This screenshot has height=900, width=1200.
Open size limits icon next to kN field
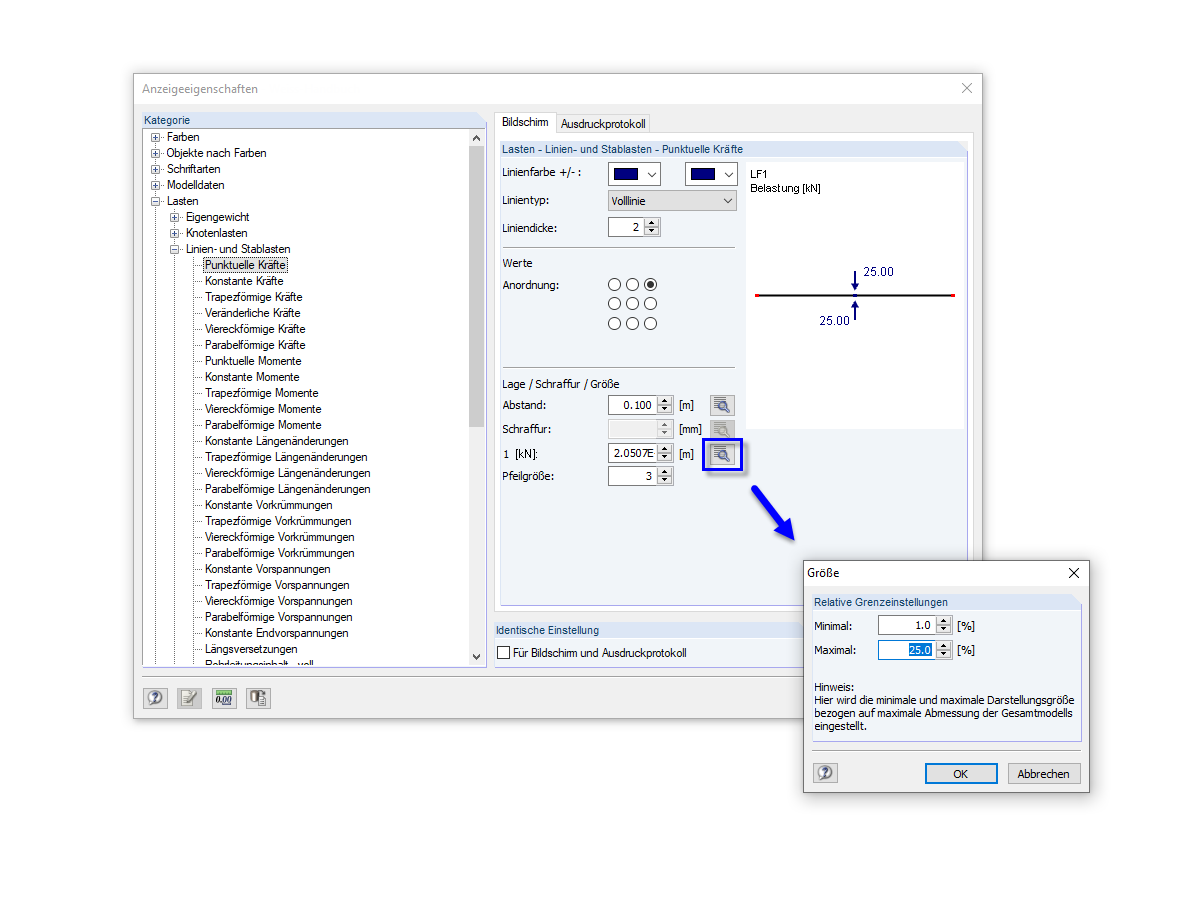[722, 454]
